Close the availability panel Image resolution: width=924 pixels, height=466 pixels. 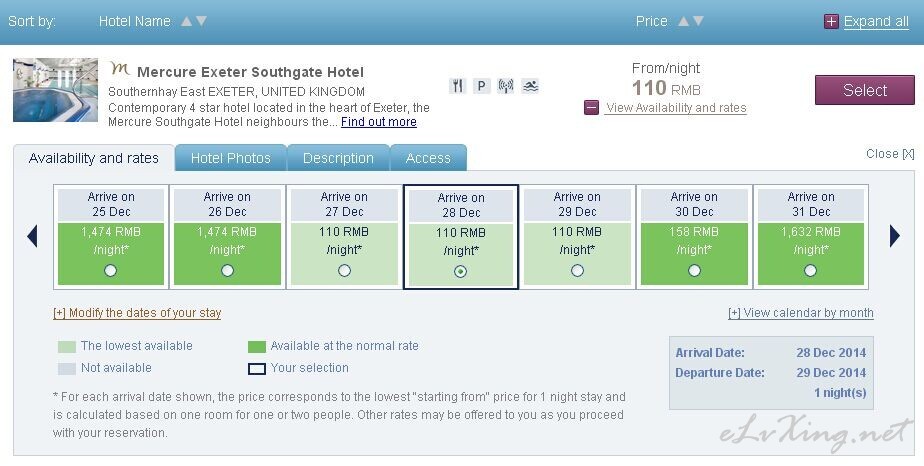[890, 154]
